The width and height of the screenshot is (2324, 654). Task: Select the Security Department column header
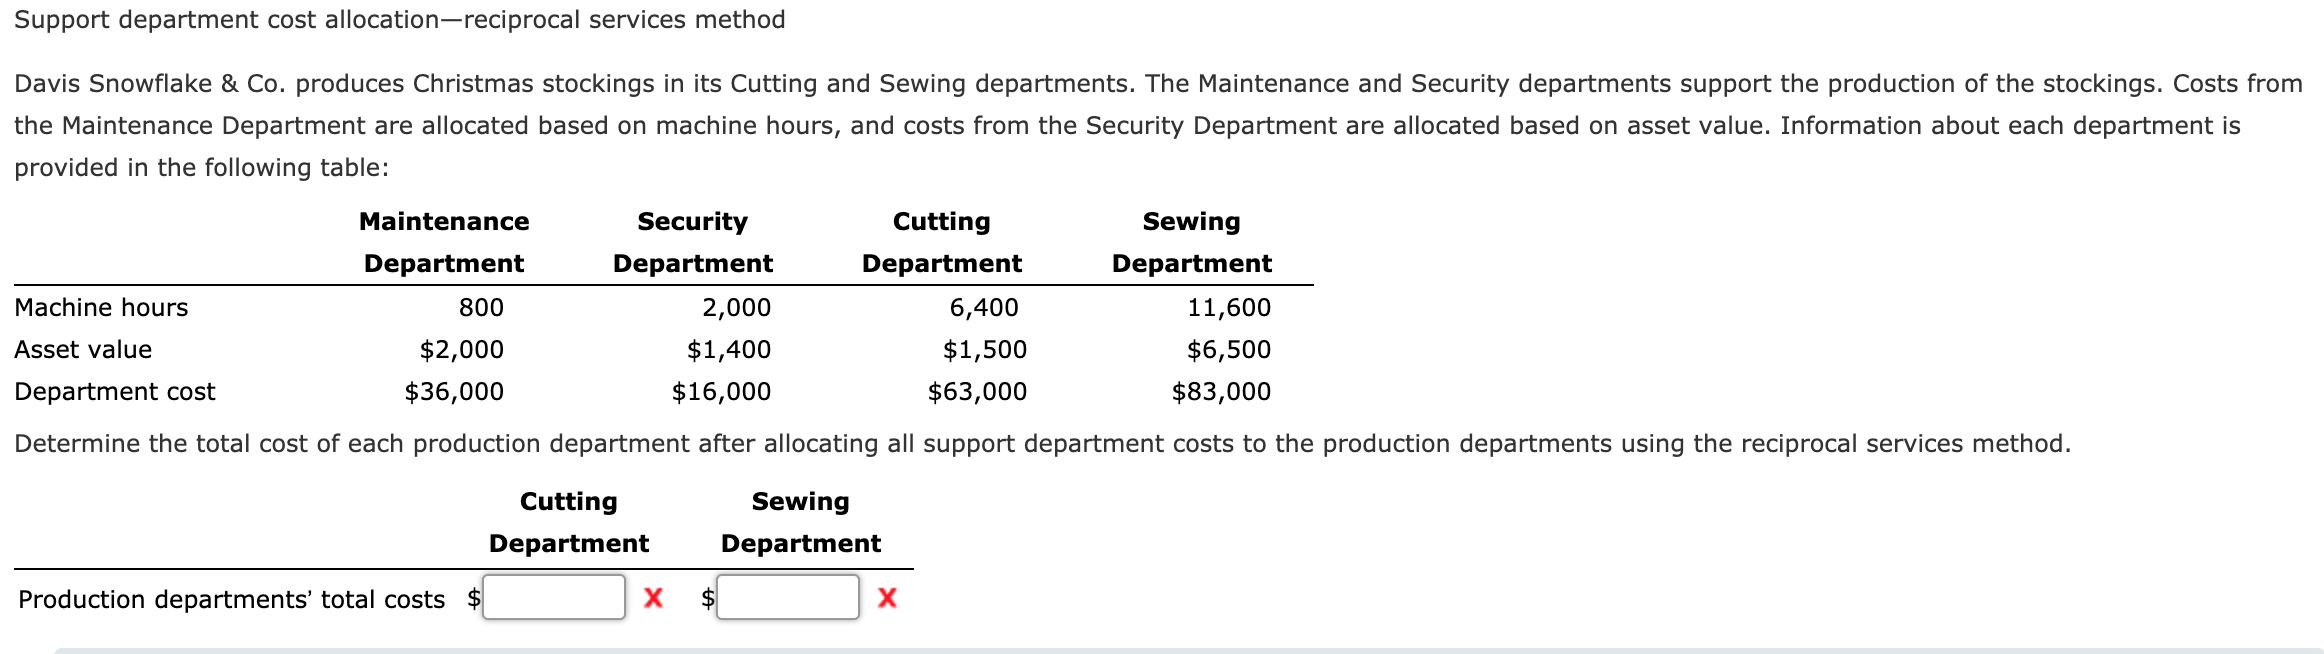click(x=692, y=242)
